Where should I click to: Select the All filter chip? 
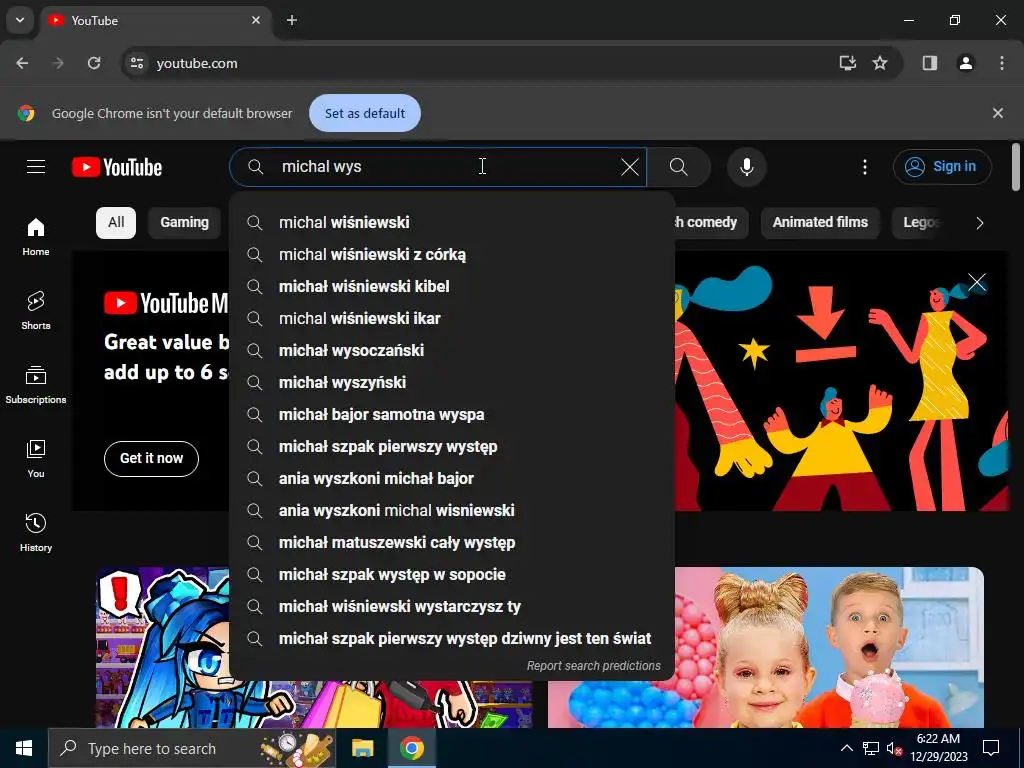[116, 223]
